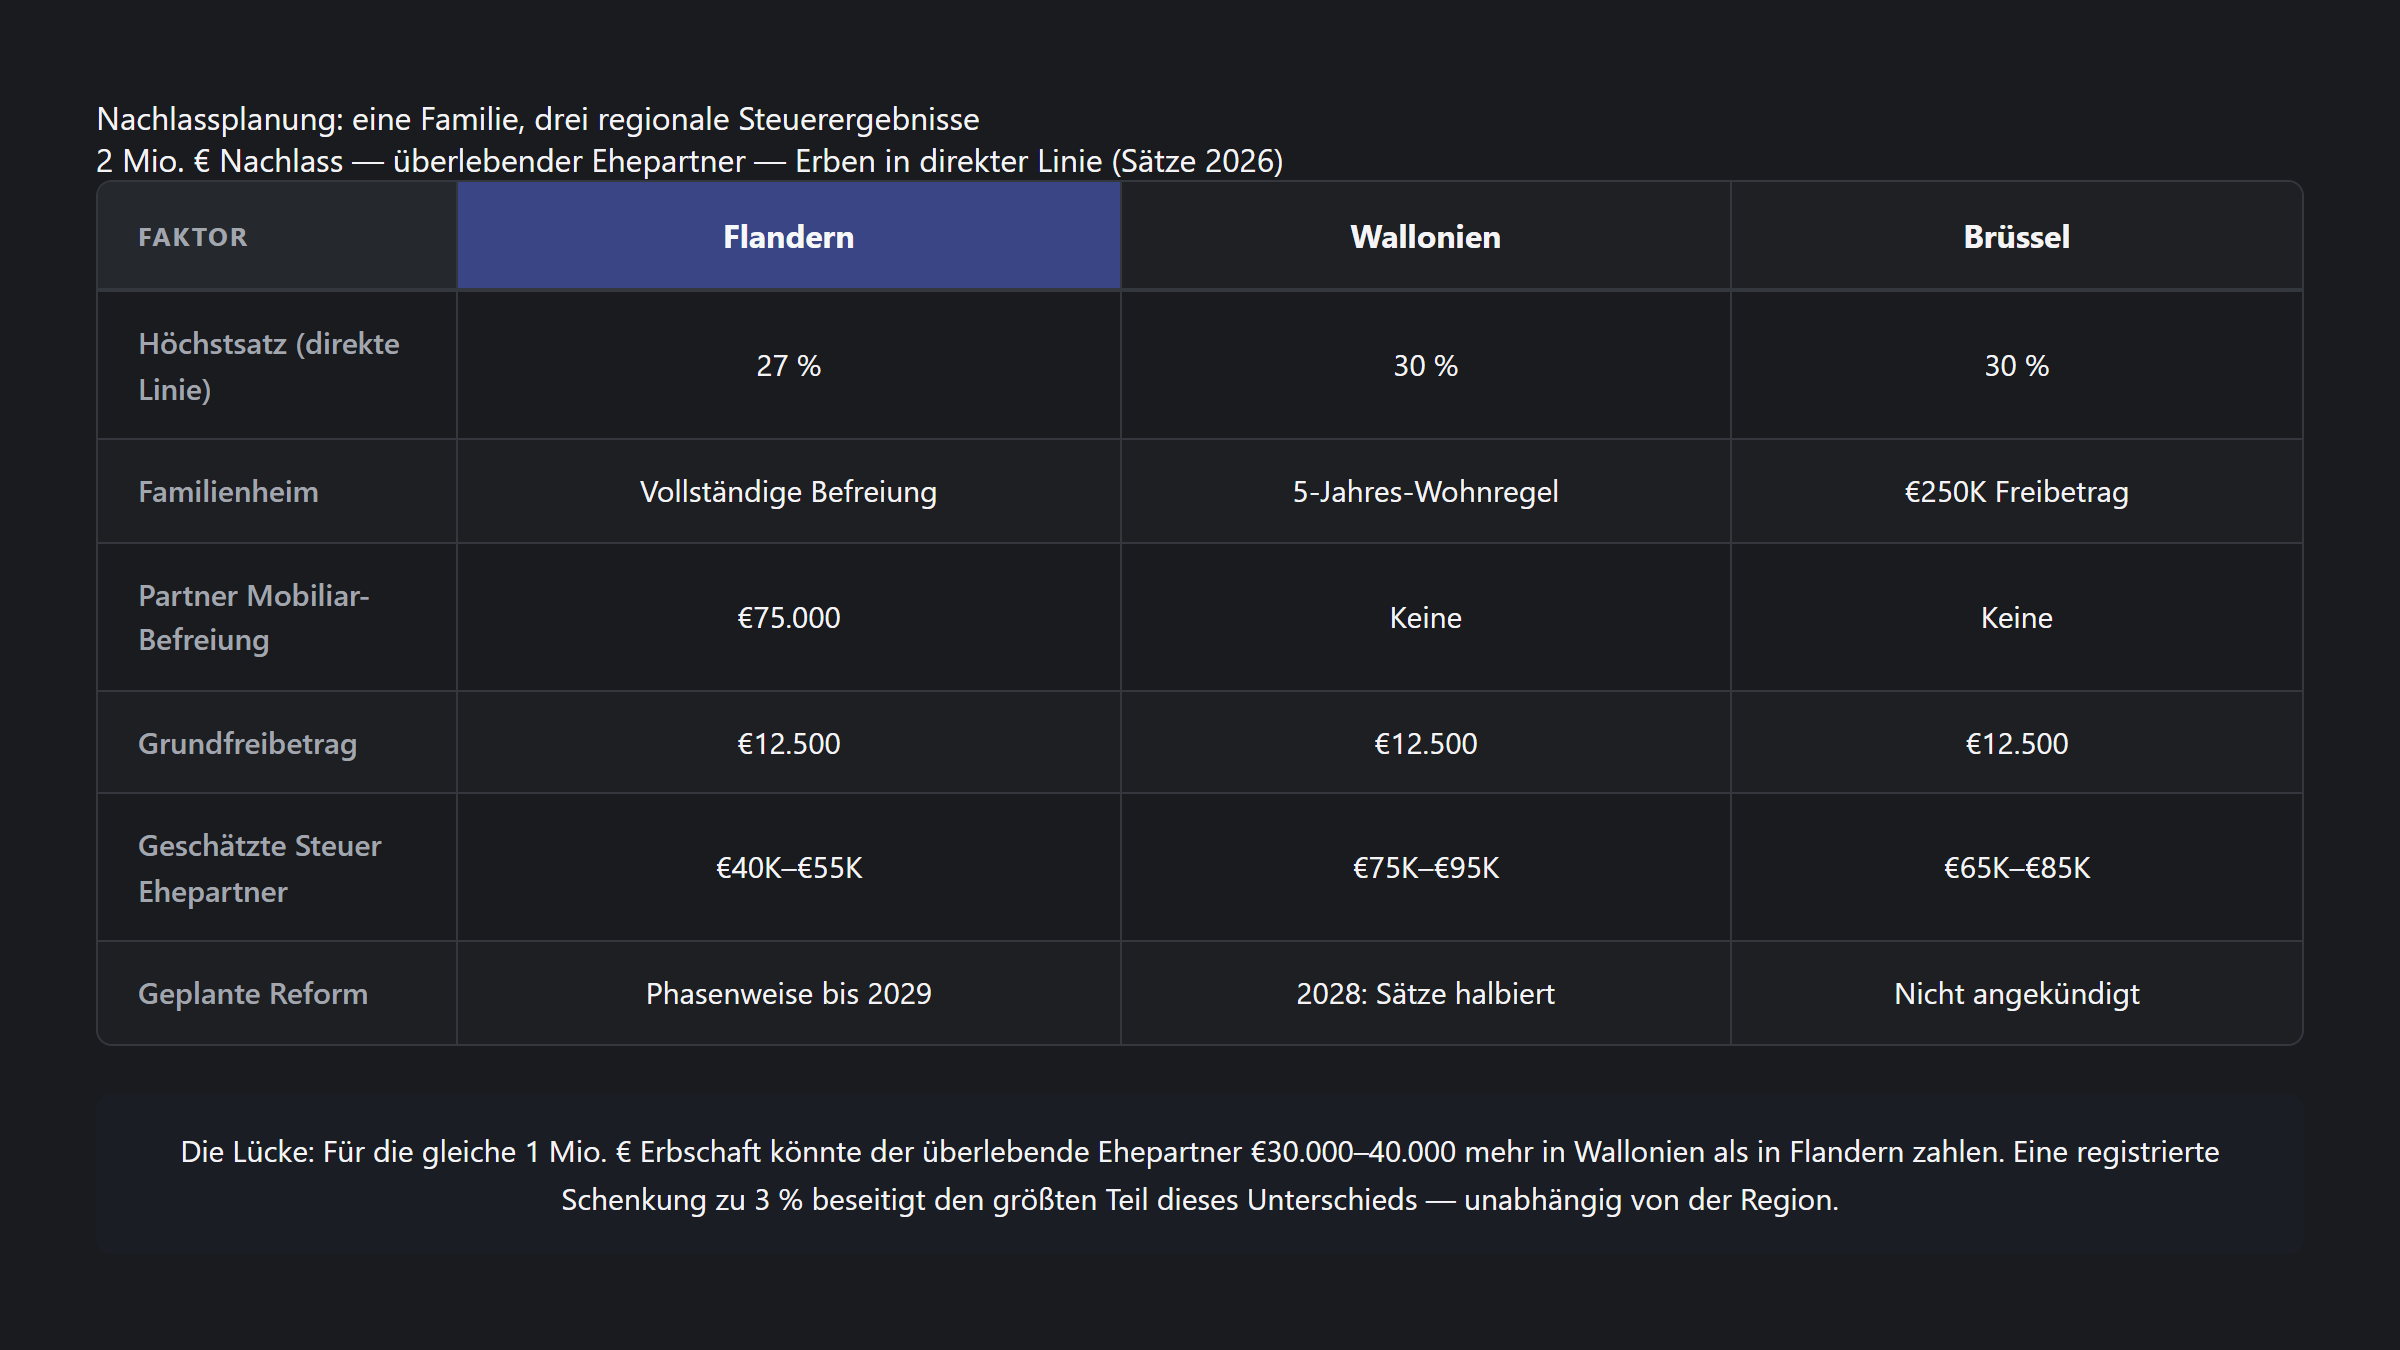The image size is (2400, 1350).
Task: Click the 2028: Sätze halbiert cell
Action: tap(1425, 994)
